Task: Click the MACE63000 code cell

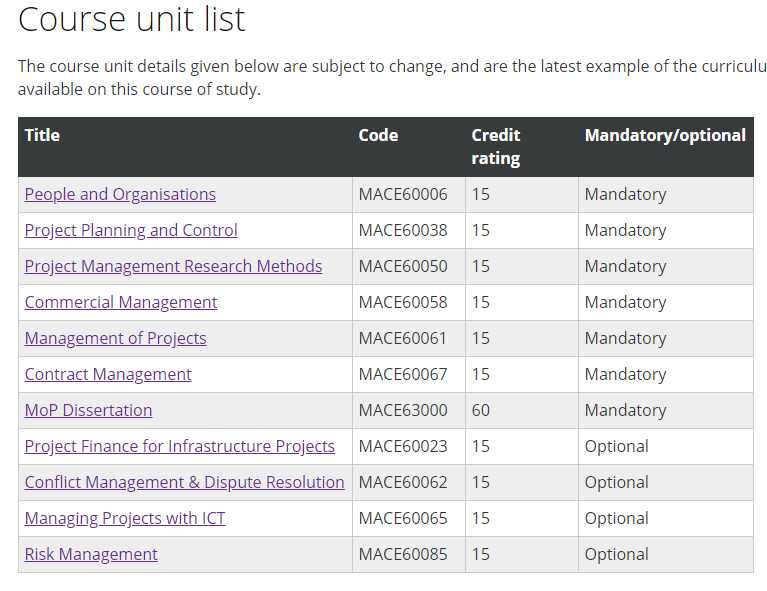Action: (x=403, y=410)
